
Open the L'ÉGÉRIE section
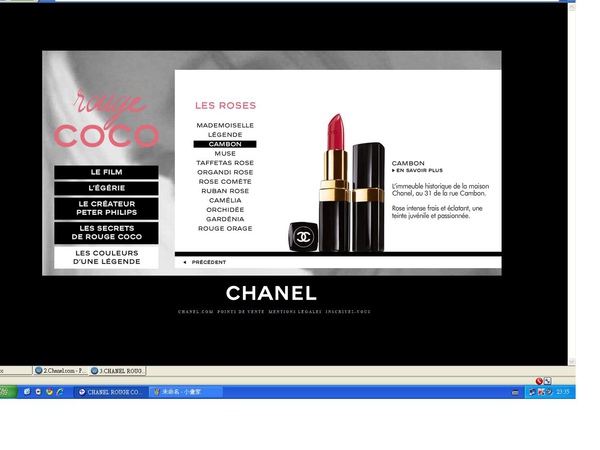[106, 188]
